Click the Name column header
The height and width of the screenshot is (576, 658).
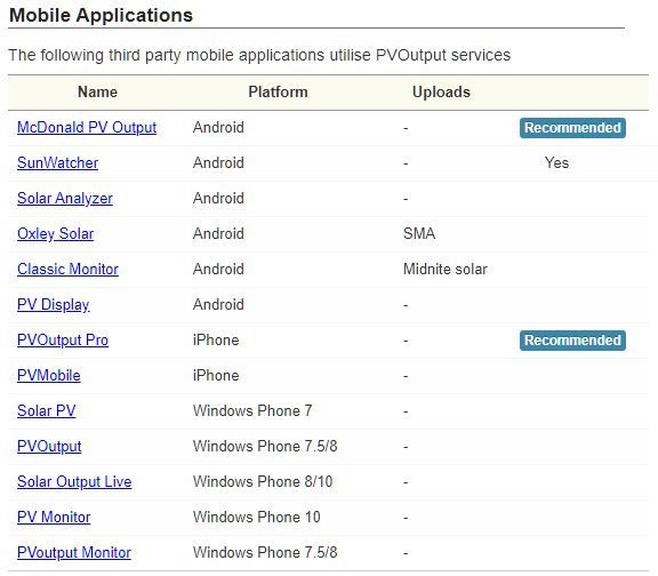point(97,92)
